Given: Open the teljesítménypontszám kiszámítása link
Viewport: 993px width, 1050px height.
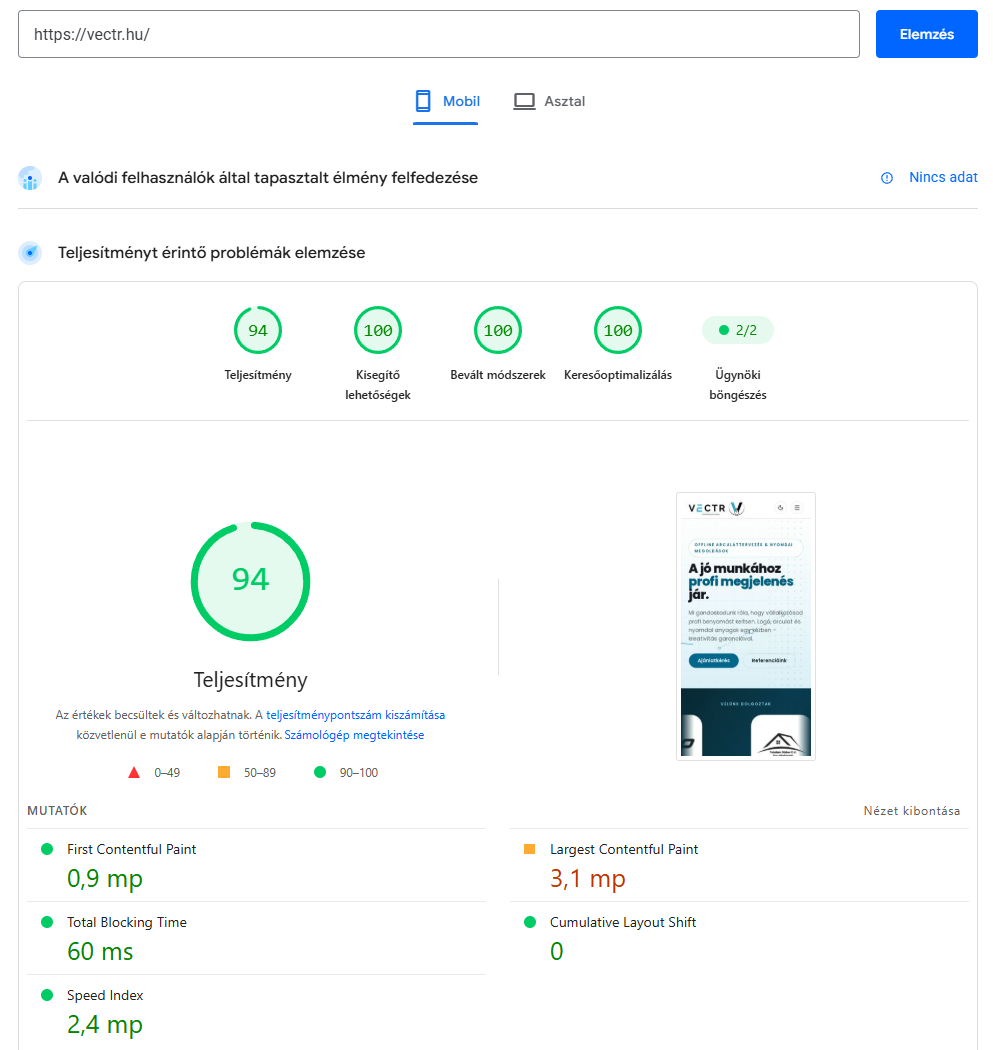Looking at the screenshot, I should [x=356, y=715].
